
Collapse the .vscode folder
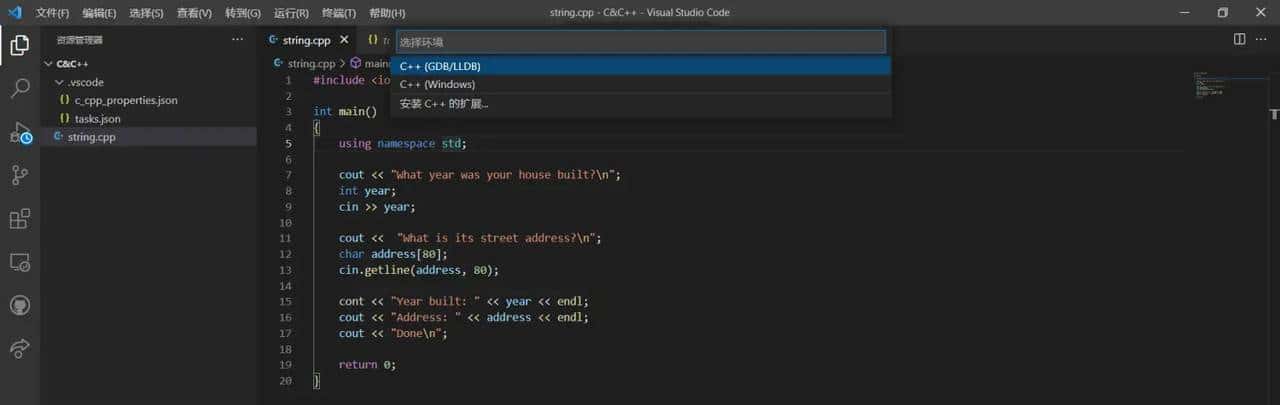pos(148,82)
